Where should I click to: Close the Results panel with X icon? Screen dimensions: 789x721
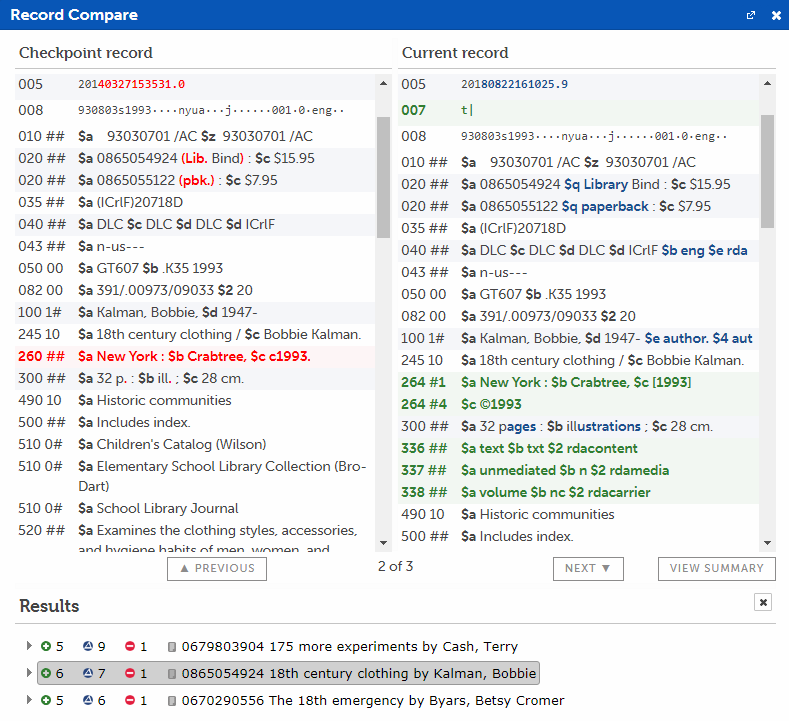[x=763, y=602]
